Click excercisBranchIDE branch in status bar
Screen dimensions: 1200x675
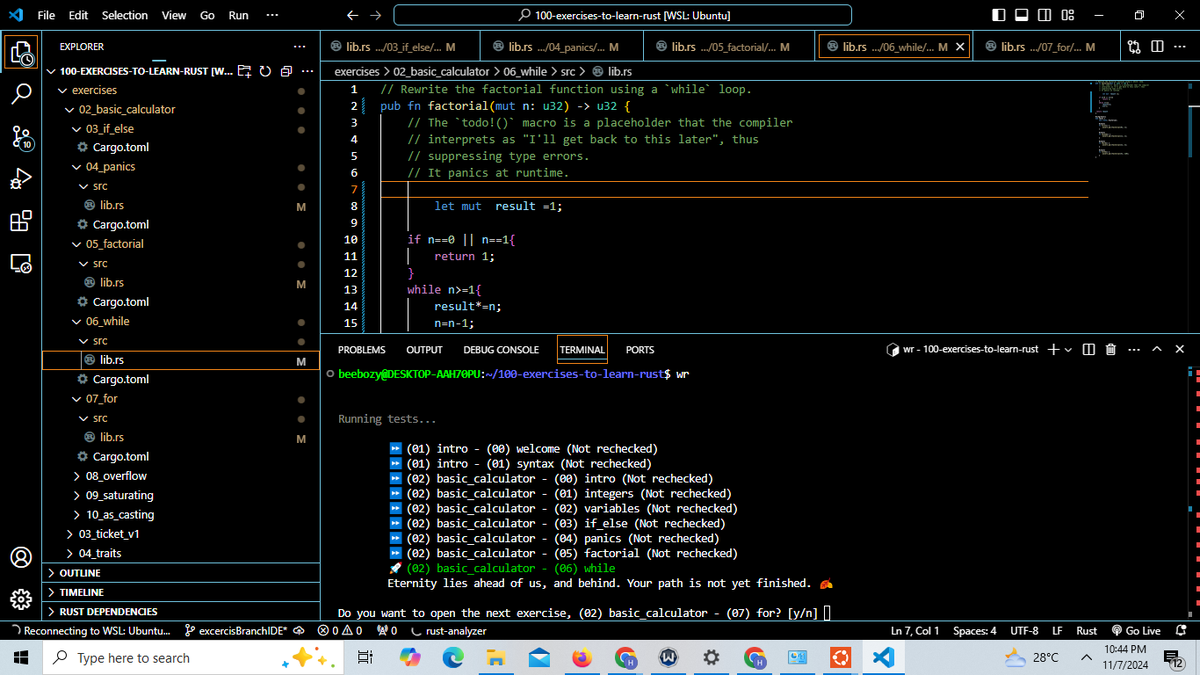tap(237, 631)
